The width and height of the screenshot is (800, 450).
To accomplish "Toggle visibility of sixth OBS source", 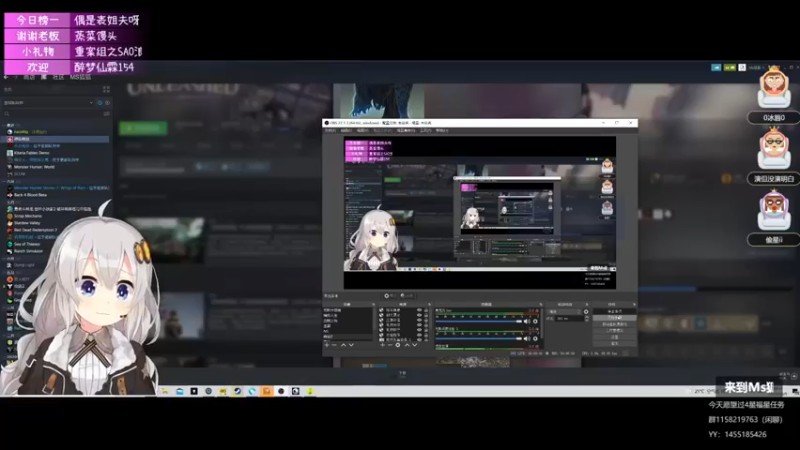I will click(x=419, y=335).
